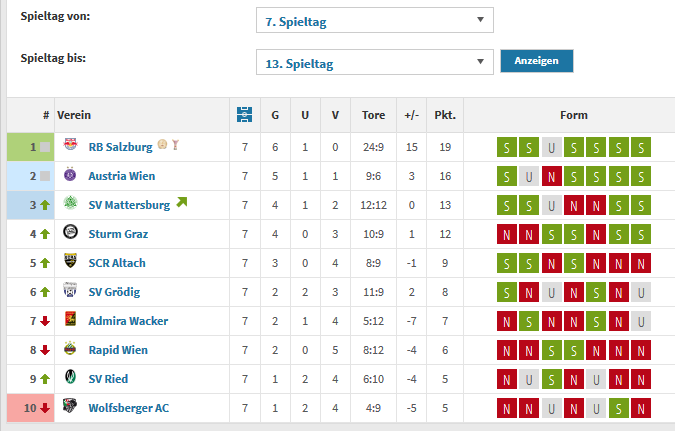
Task: Click RB Salzburg's grey U form box
Action: [x=551, y=147]
